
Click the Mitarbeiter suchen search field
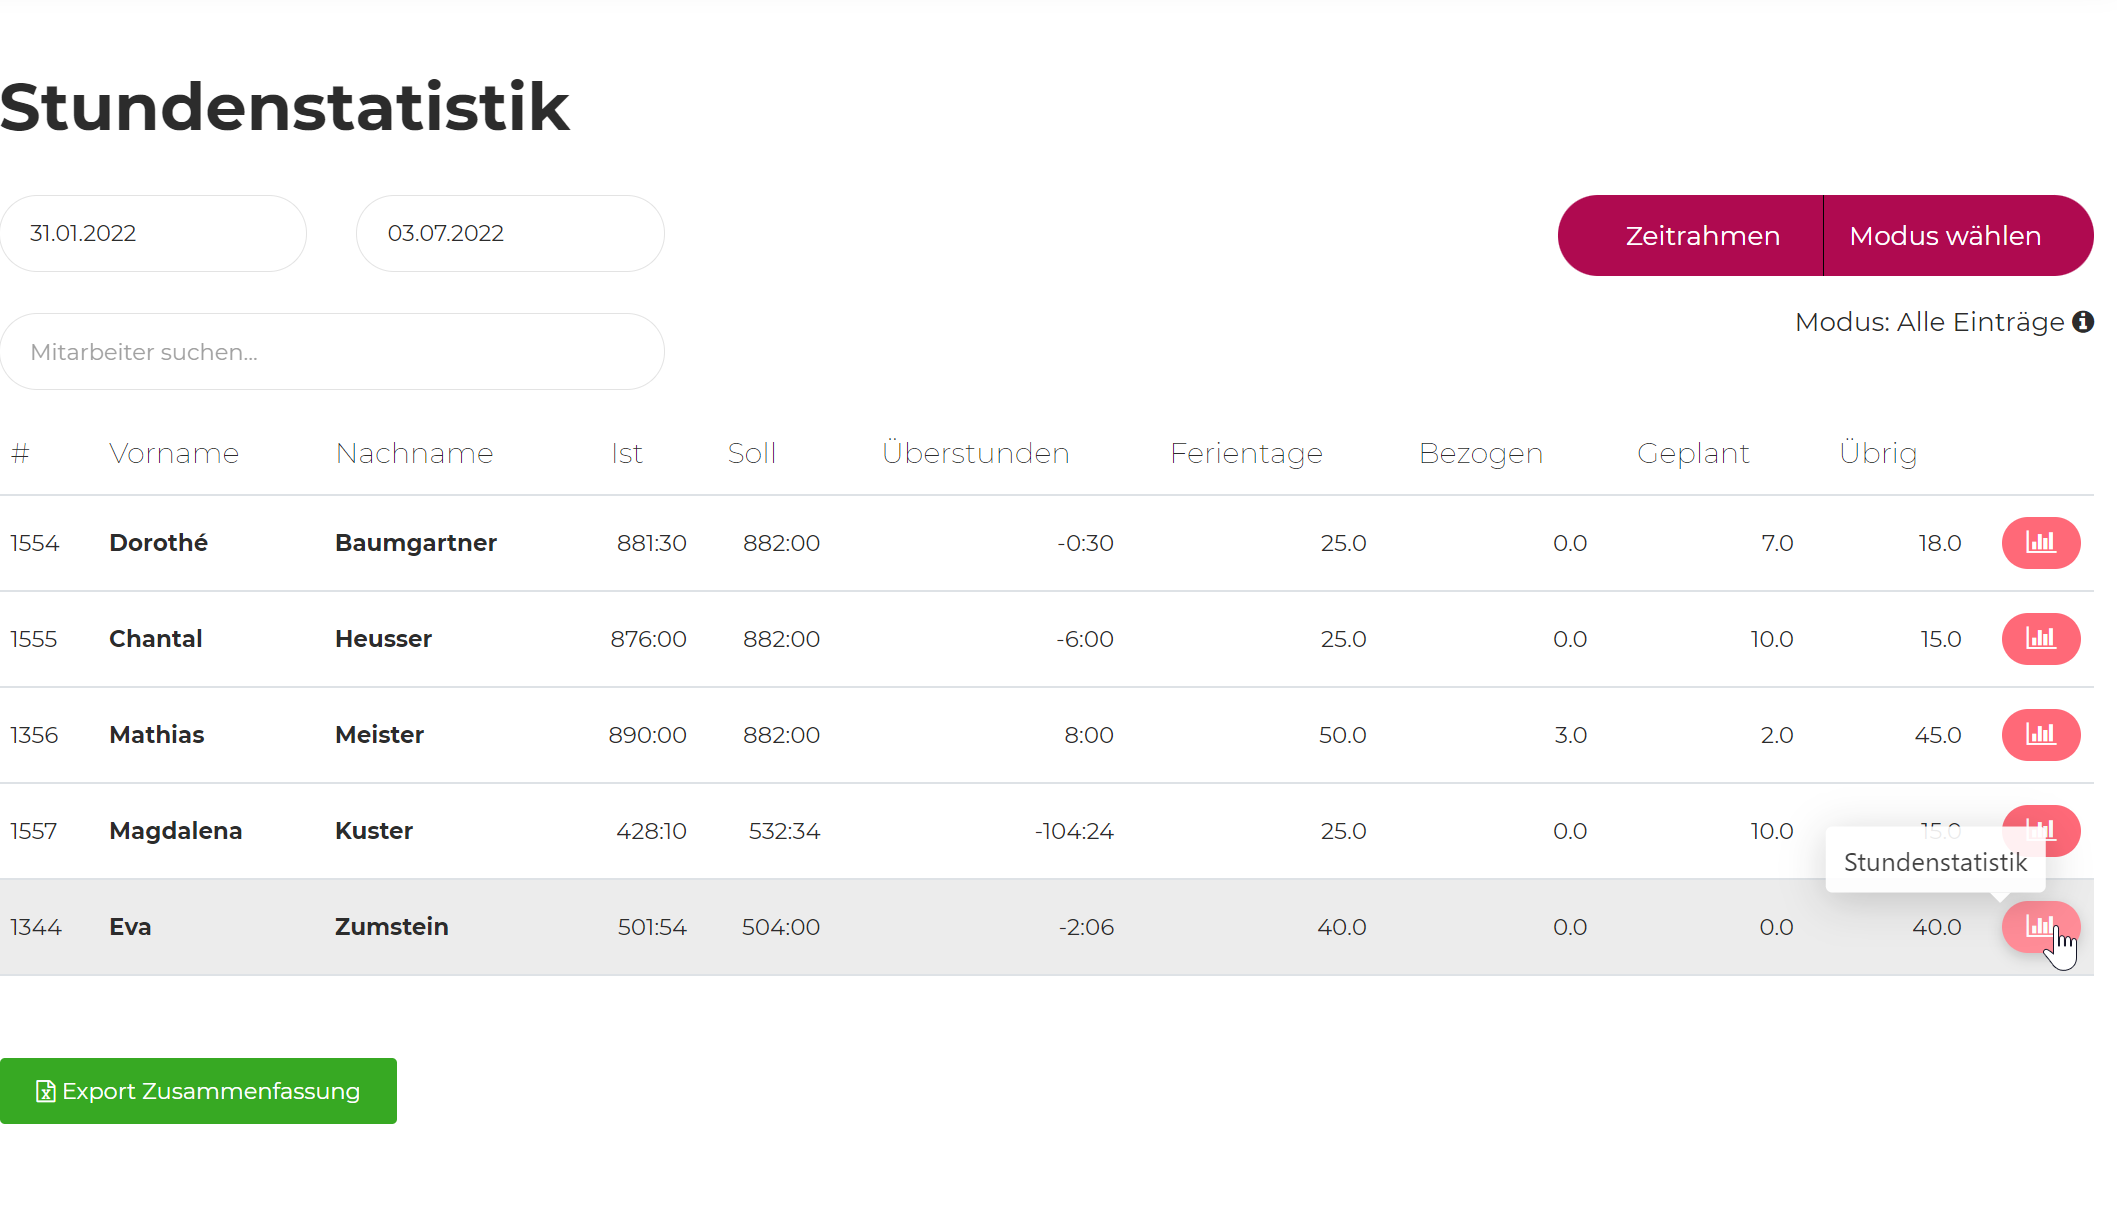(x=332, y=352)
